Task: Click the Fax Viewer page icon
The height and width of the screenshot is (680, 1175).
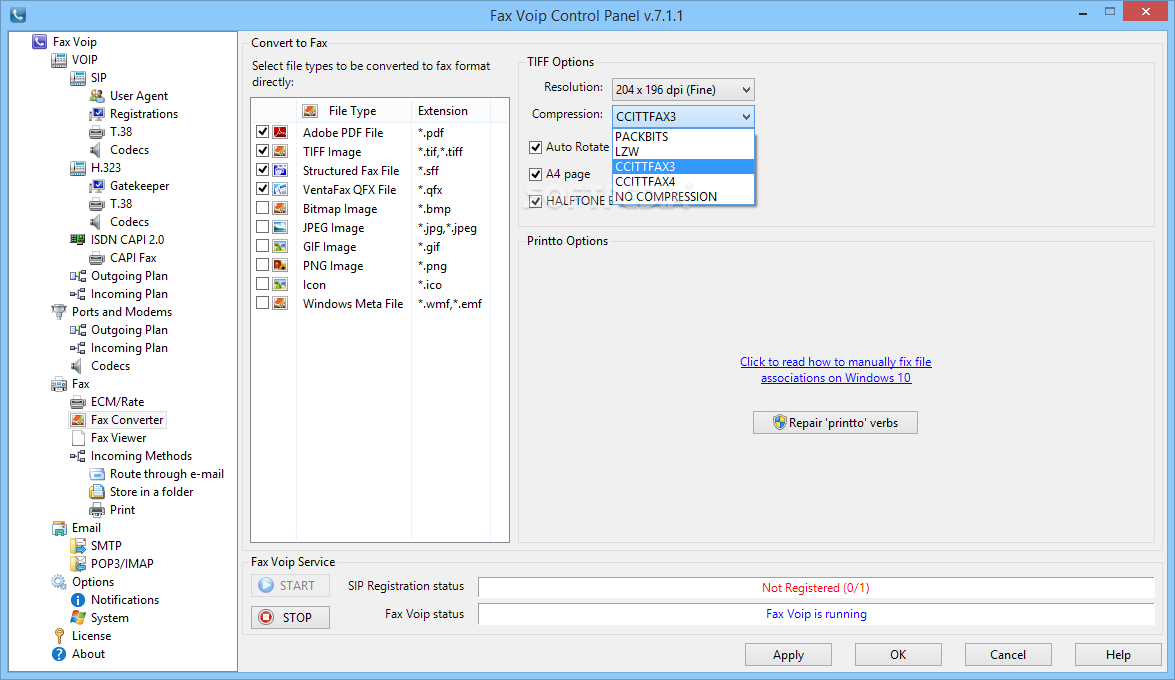Action: (77, 438)
